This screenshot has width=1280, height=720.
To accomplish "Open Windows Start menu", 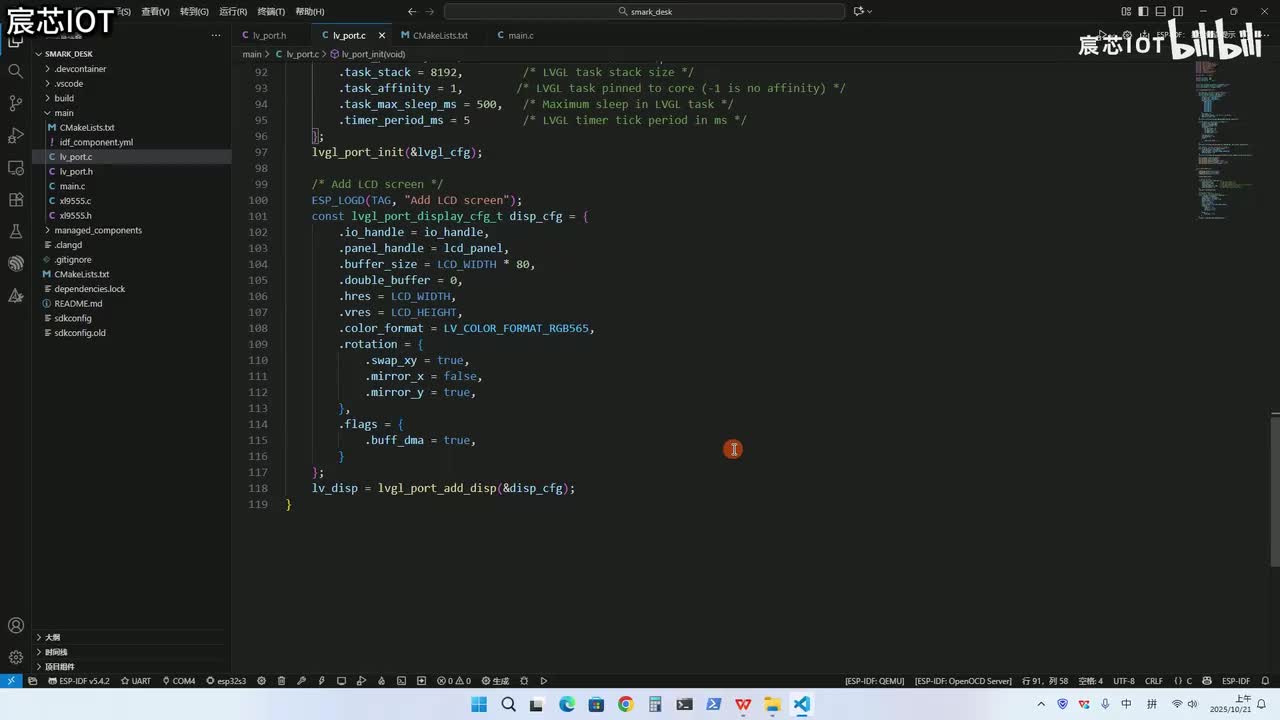I will click(x=479, y=704).
